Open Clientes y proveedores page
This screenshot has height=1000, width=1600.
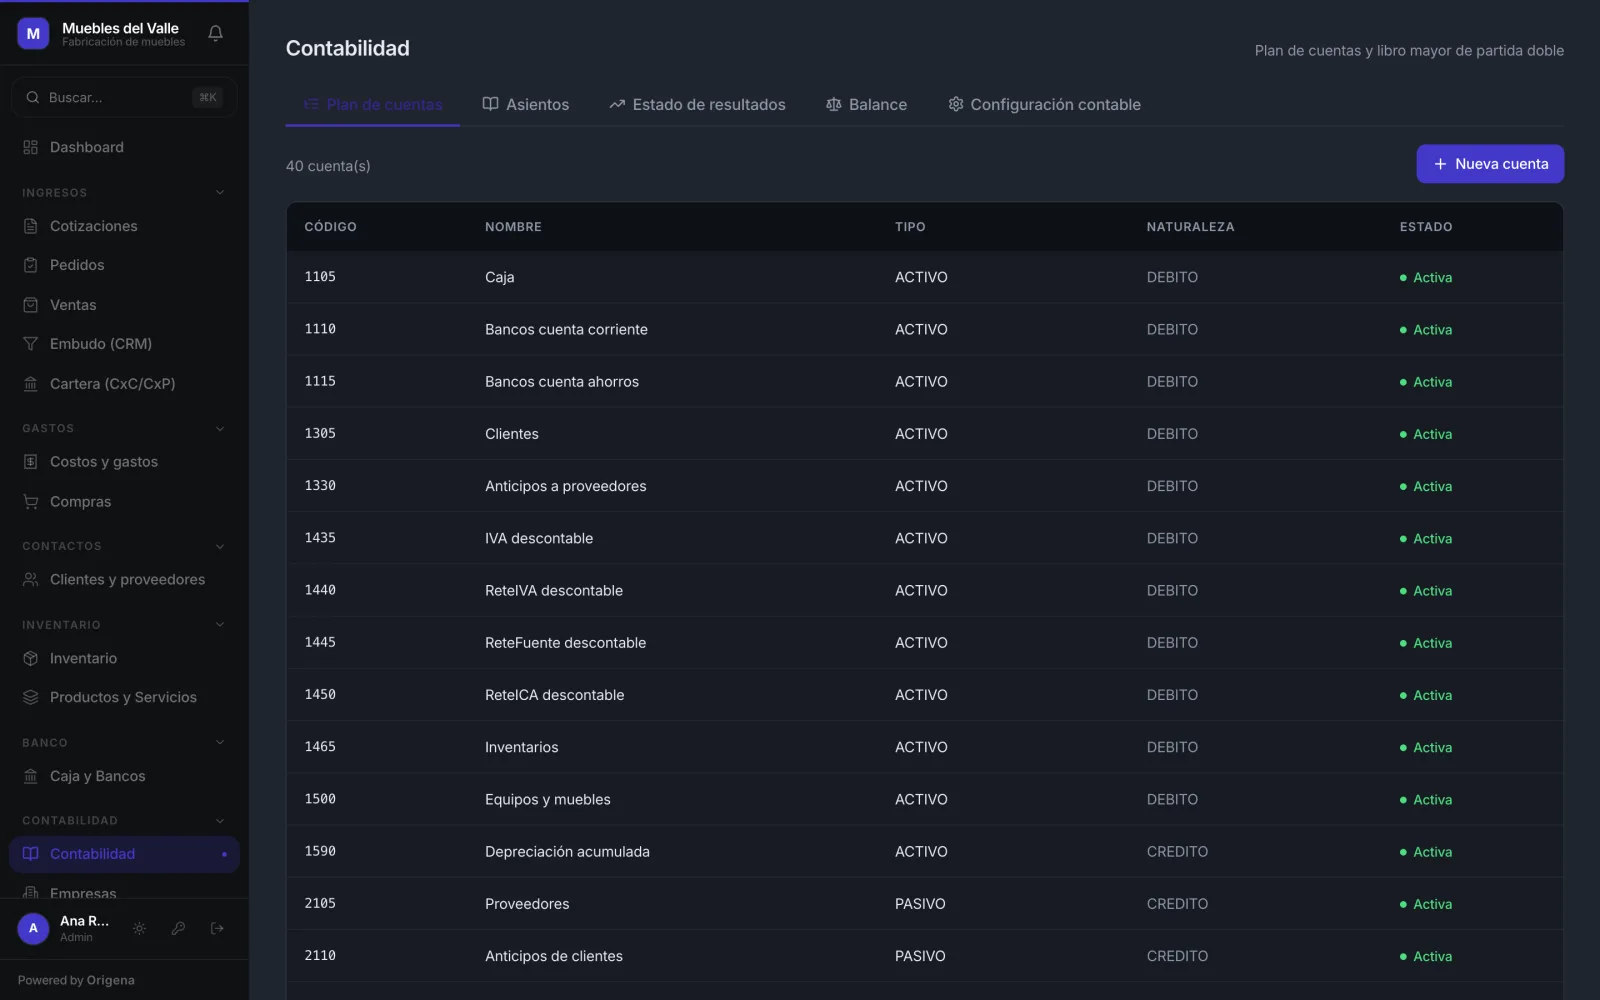click(x=124, y=580)
